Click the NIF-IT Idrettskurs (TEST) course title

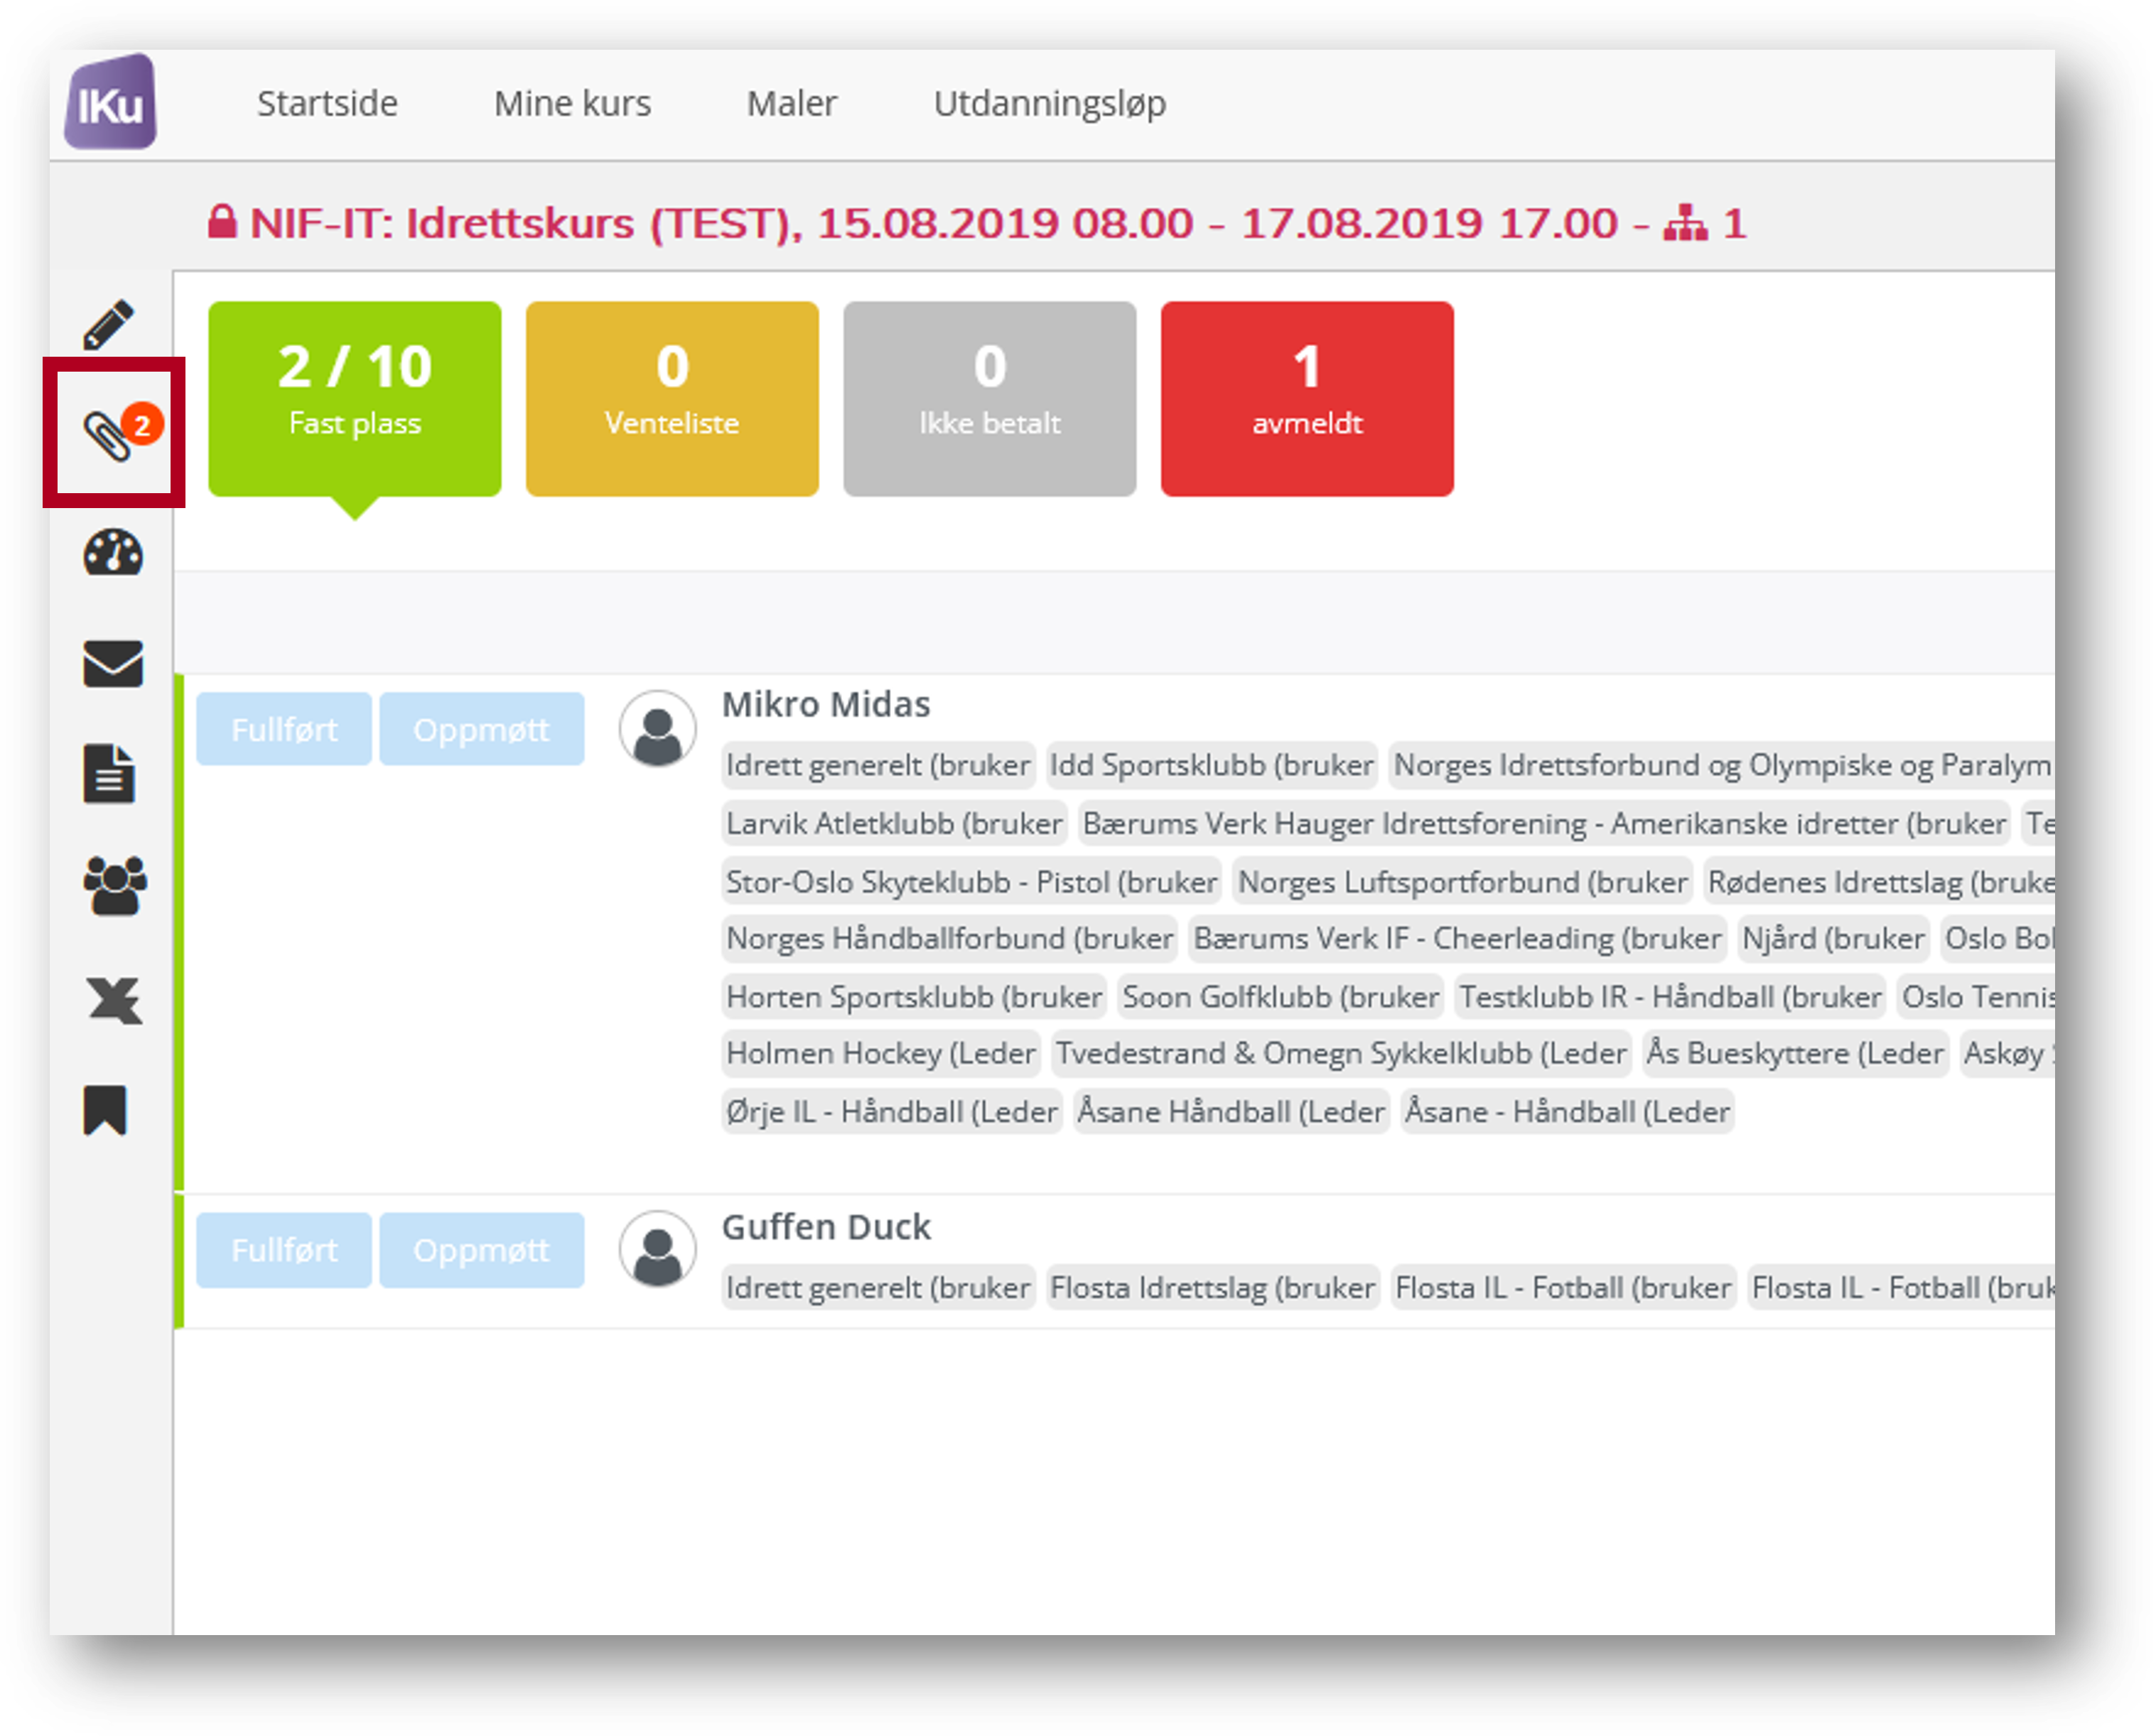[977, 222]
